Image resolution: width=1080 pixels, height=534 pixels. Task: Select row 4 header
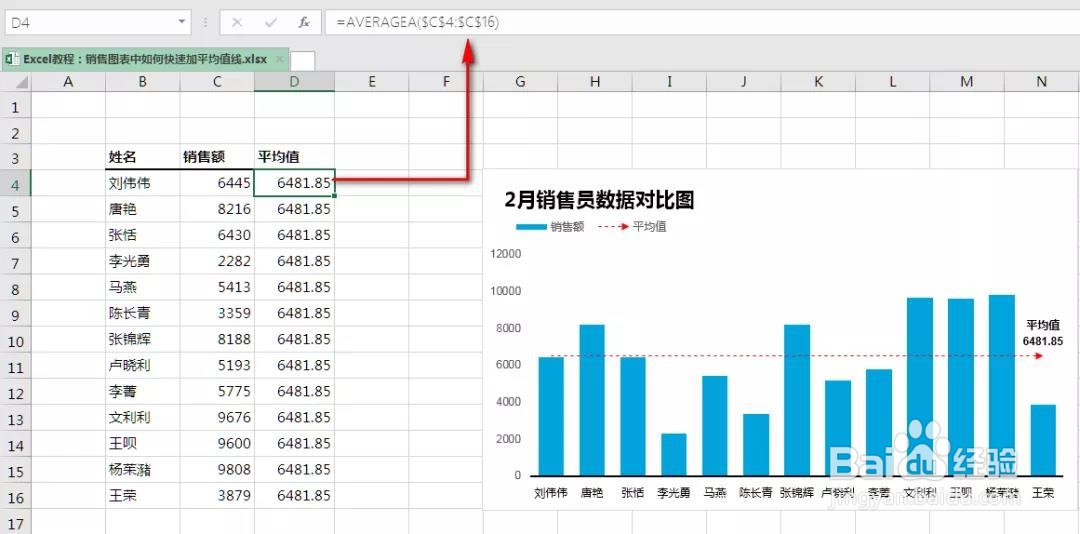pyautogui.click(x=16, y=185)
